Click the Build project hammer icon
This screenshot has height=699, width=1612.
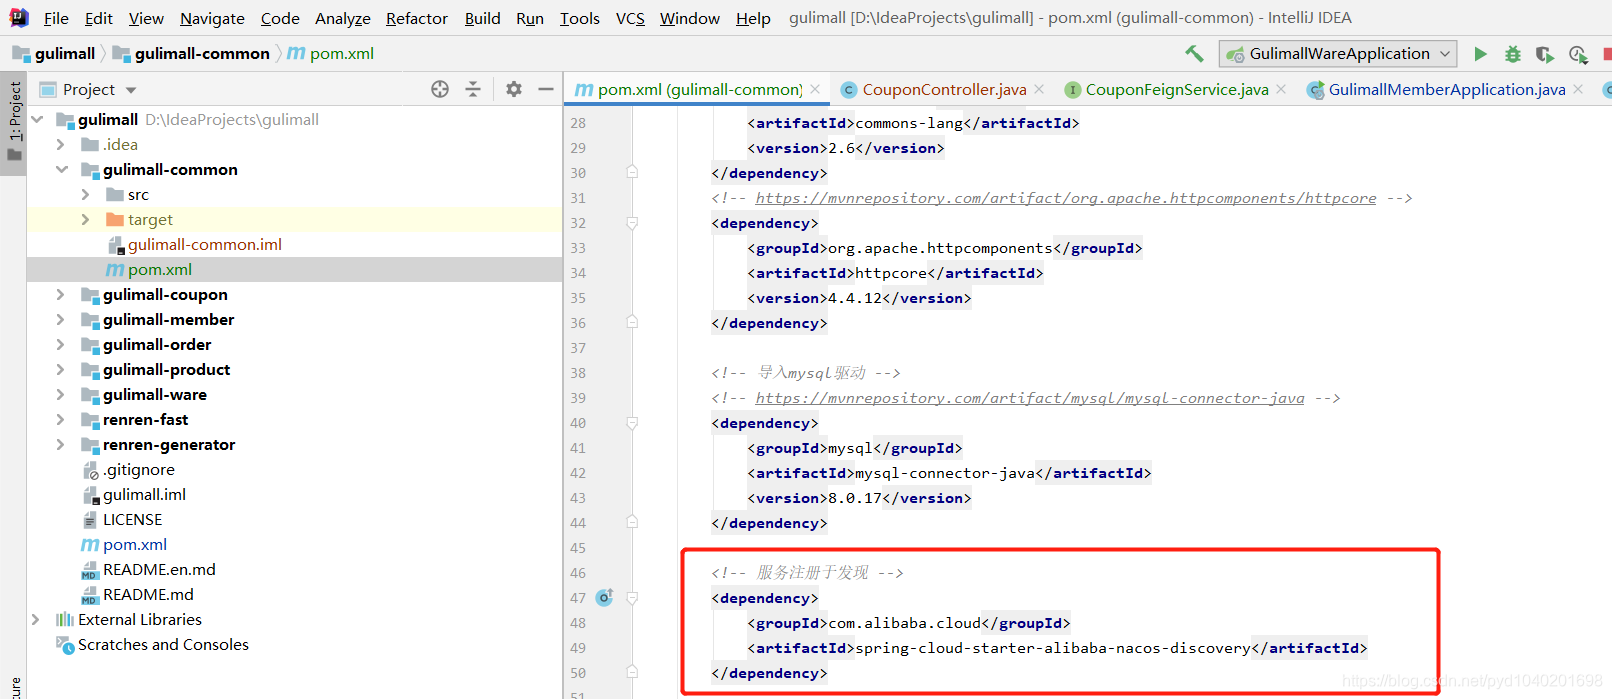pyautogui.click(x=1194, y=54)
